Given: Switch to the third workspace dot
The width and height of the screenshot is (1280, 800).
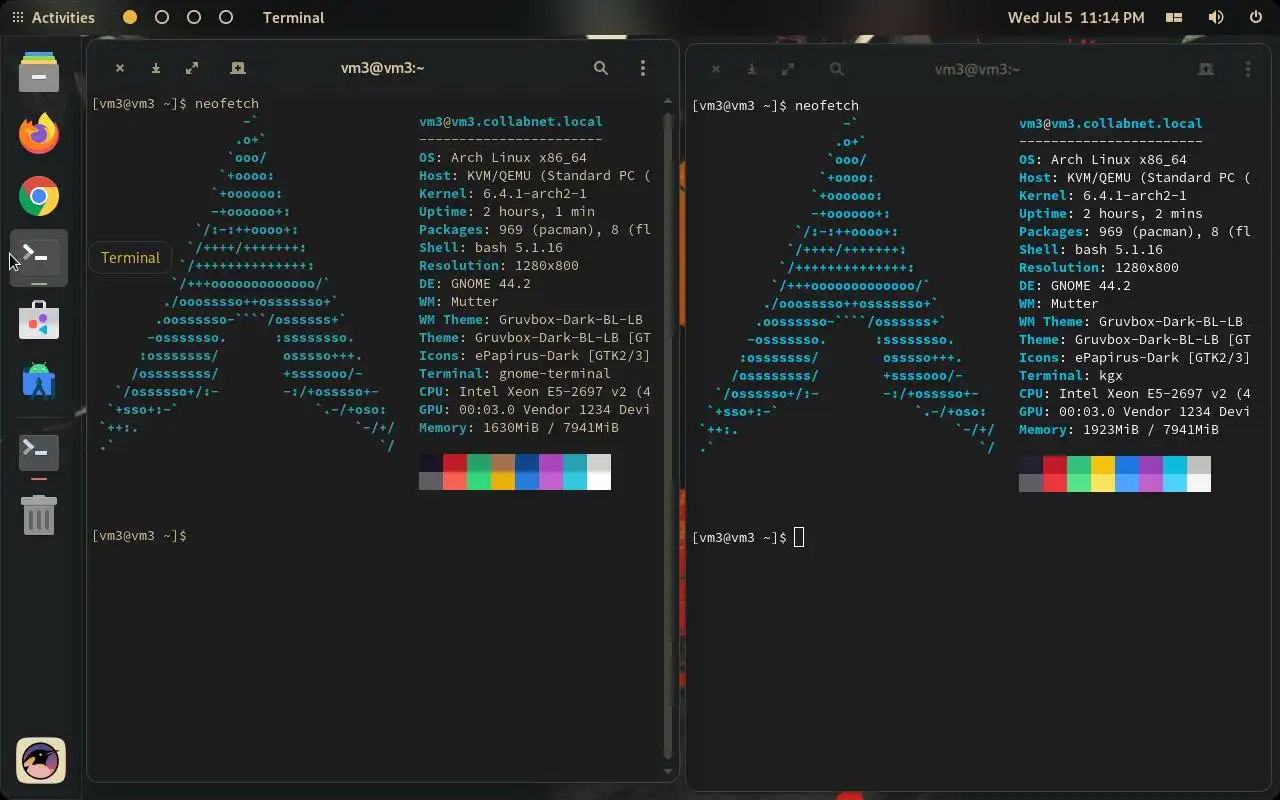Looking at the screenshot, I should click(194, 17).
